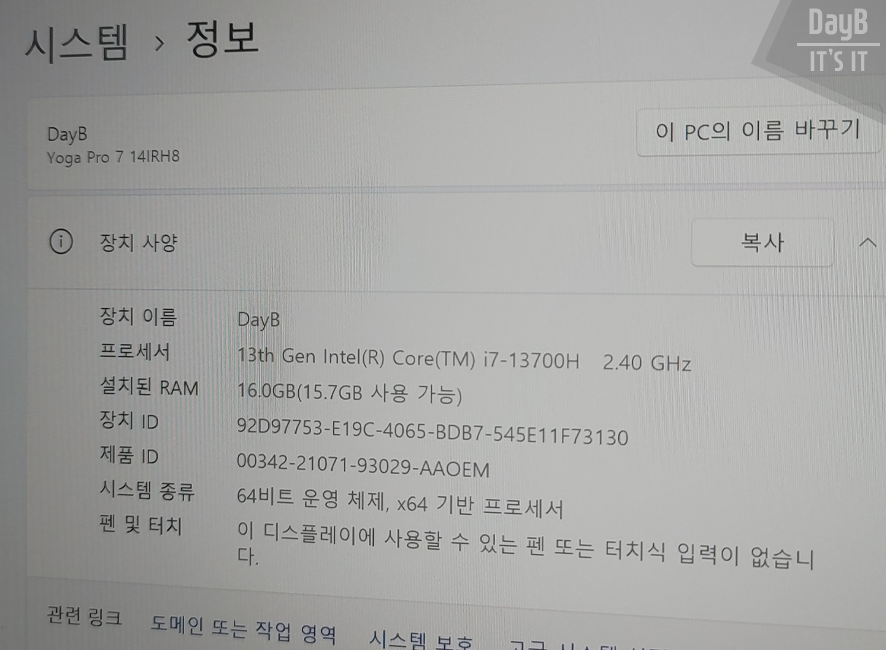Image resolution: width=886 pixels, height=650 pixels.
Task: Select the 제품 ID value 00342-21071-93029-AAOEM
Action: coord(363,469)
